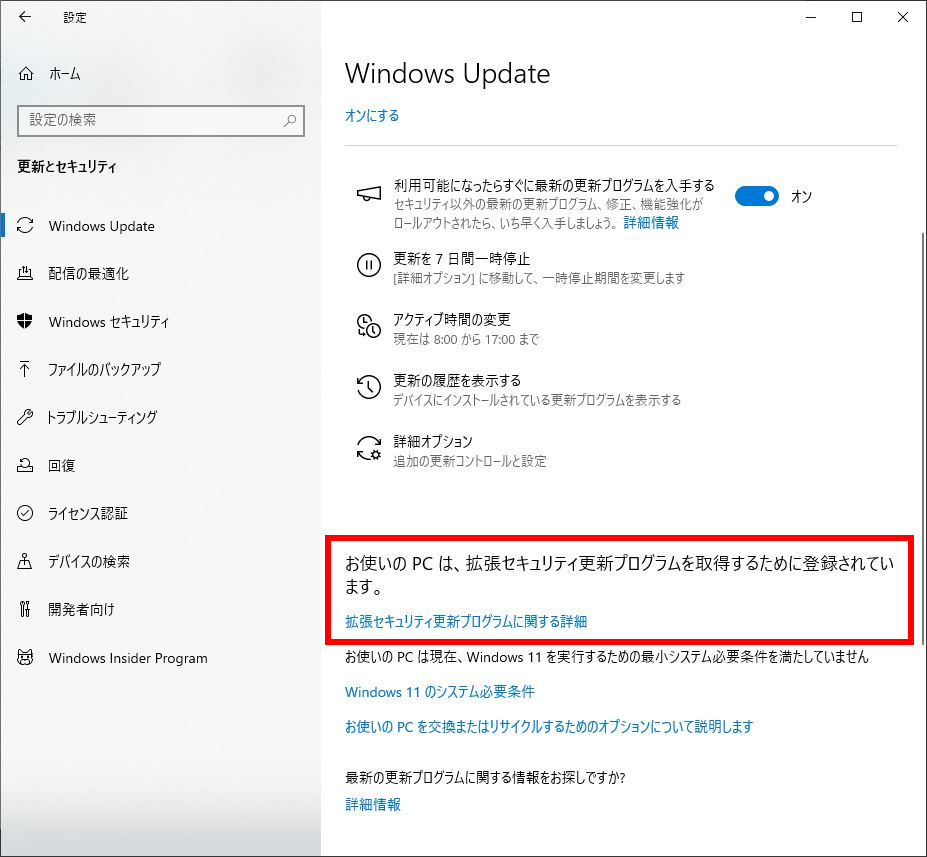Click in the 設定の検索 search field
This screenshot has width=927, height=857.
[x=161, y=121]
